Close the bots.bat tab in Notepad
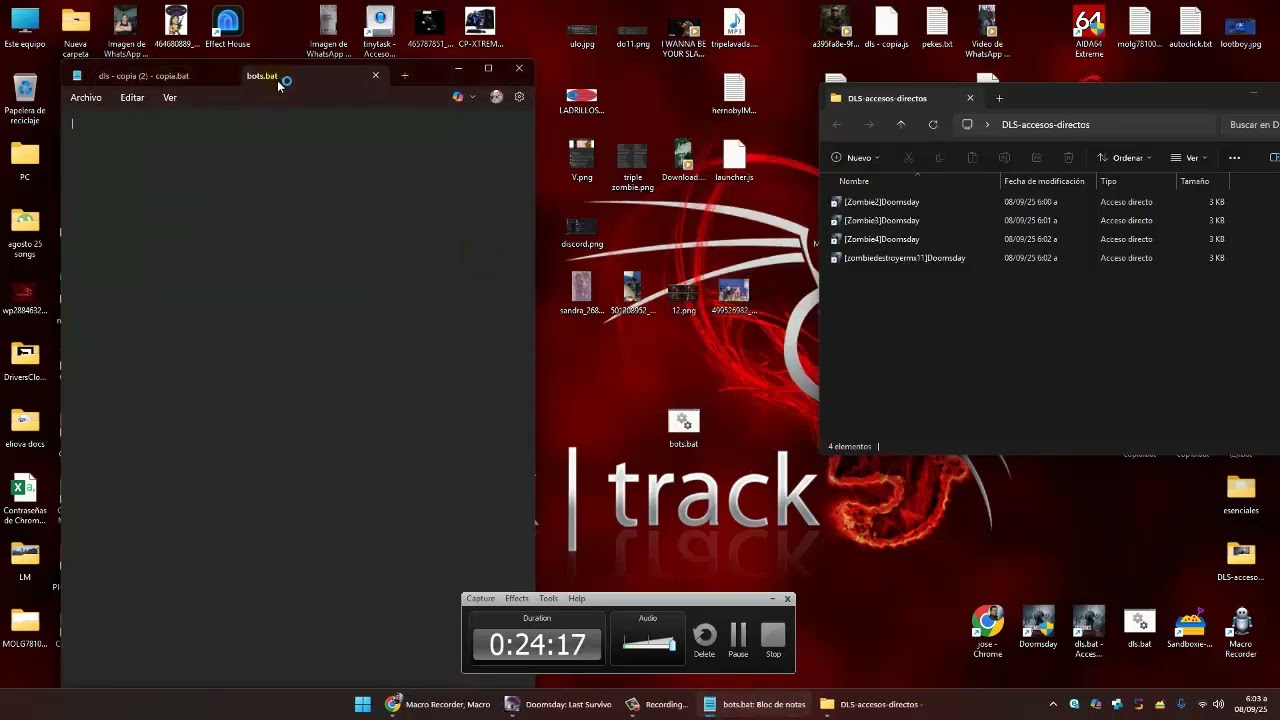 pos(376,75)
